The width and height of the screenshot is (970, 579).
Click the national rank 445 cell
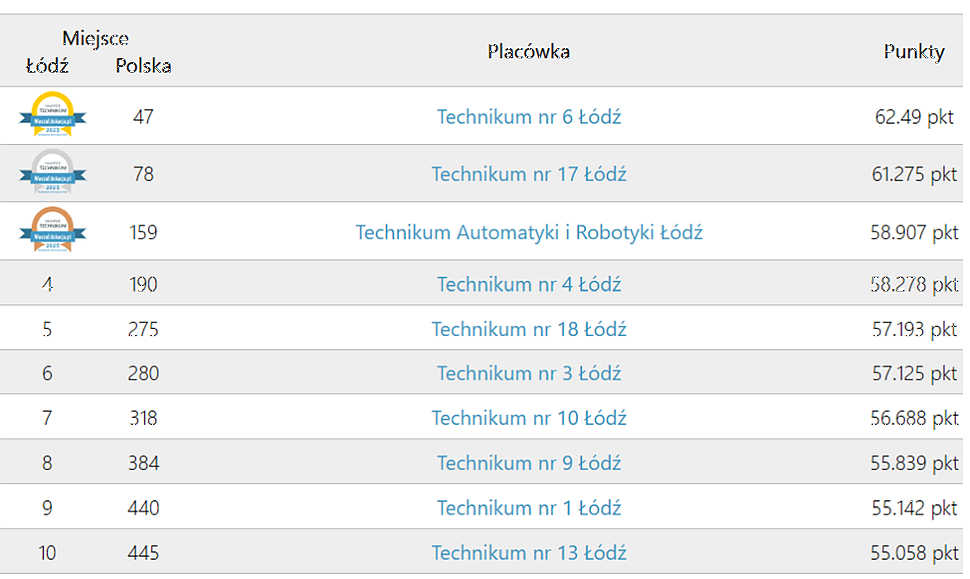coord(143,552)
